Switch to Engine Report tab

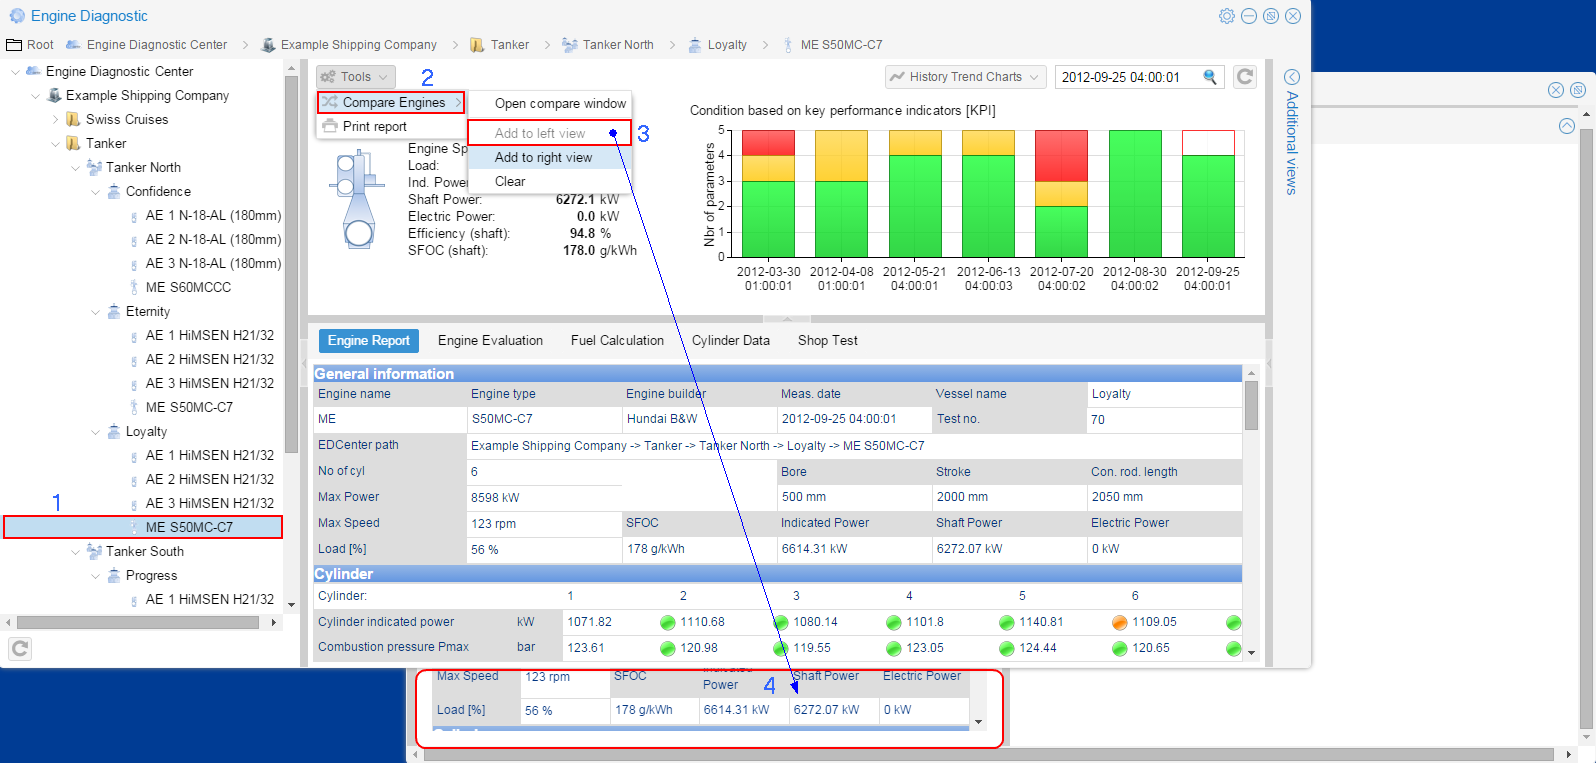368,341
